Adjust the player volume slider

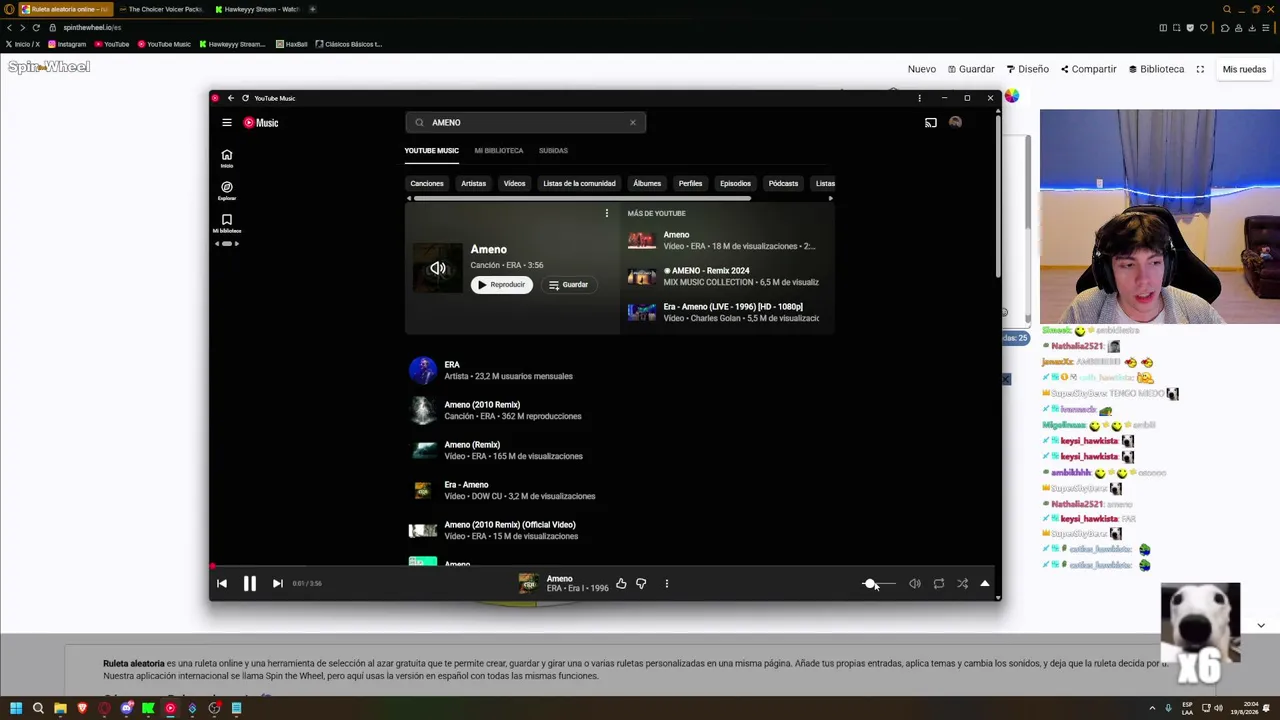[879, 584]
